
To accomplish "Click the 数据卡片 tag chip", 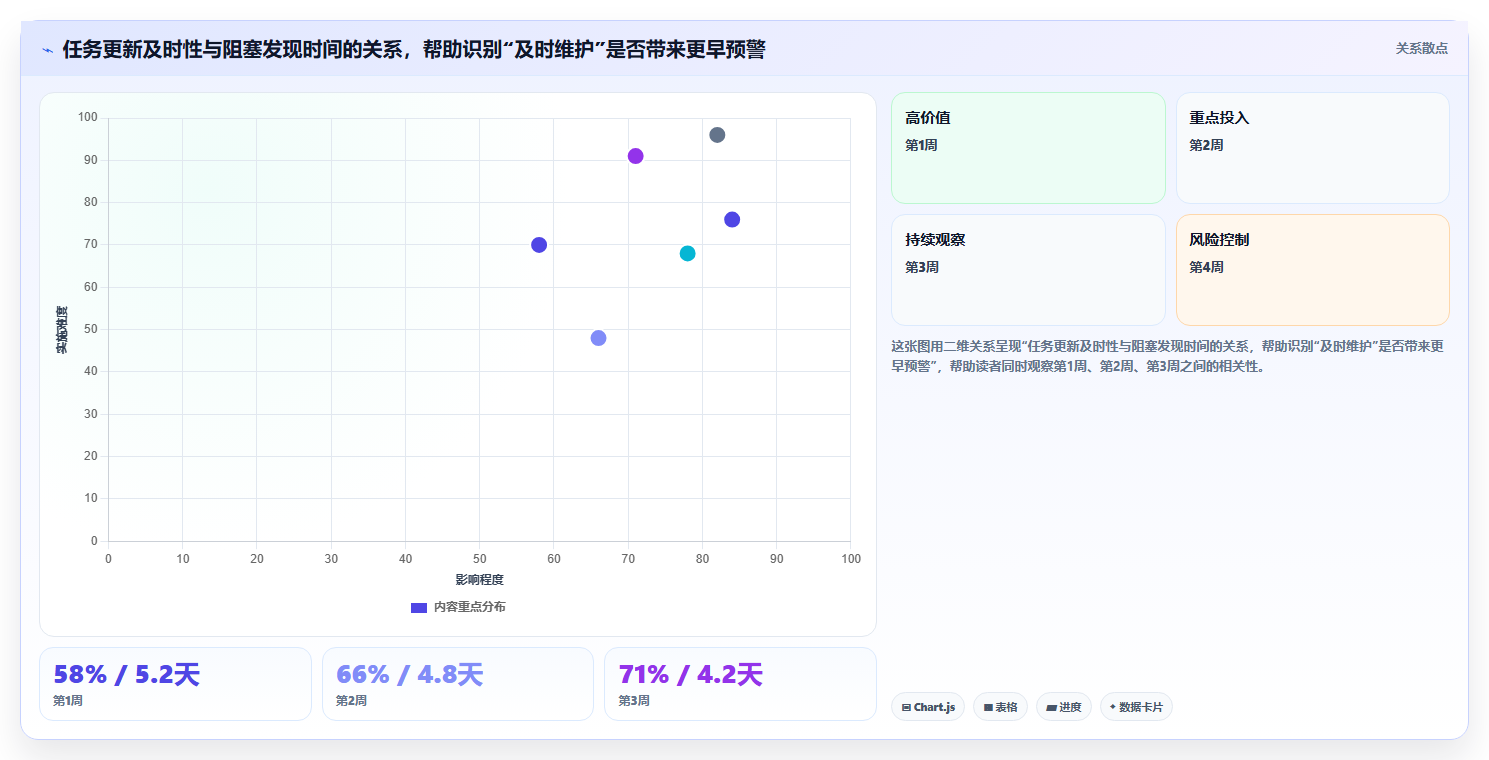I will 1136,707.
